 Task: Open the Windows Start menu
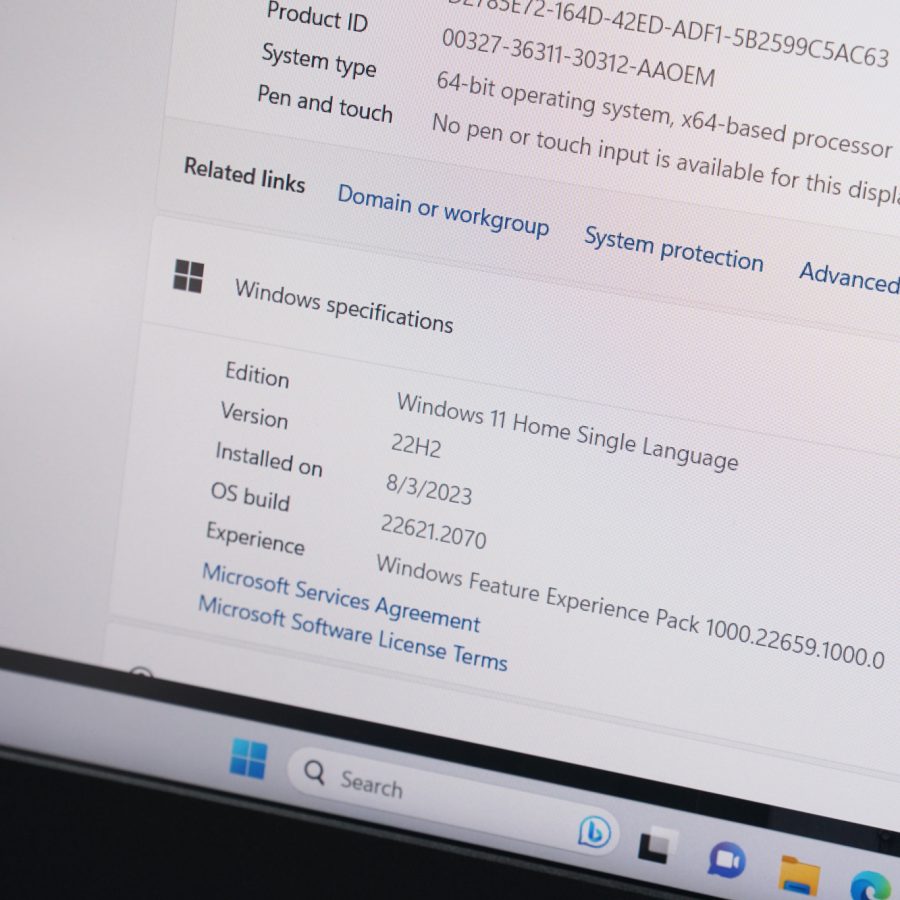pos(248,758)
